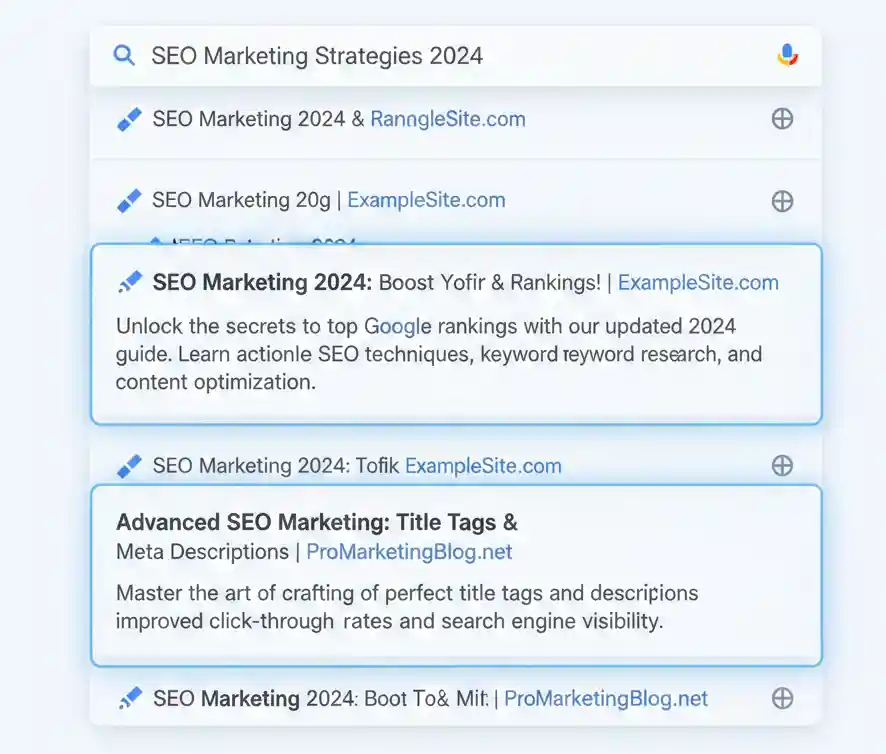Click the pencil icon on the bottom ProMarketingBlog result
886x754 pixels.
point(129,699)
